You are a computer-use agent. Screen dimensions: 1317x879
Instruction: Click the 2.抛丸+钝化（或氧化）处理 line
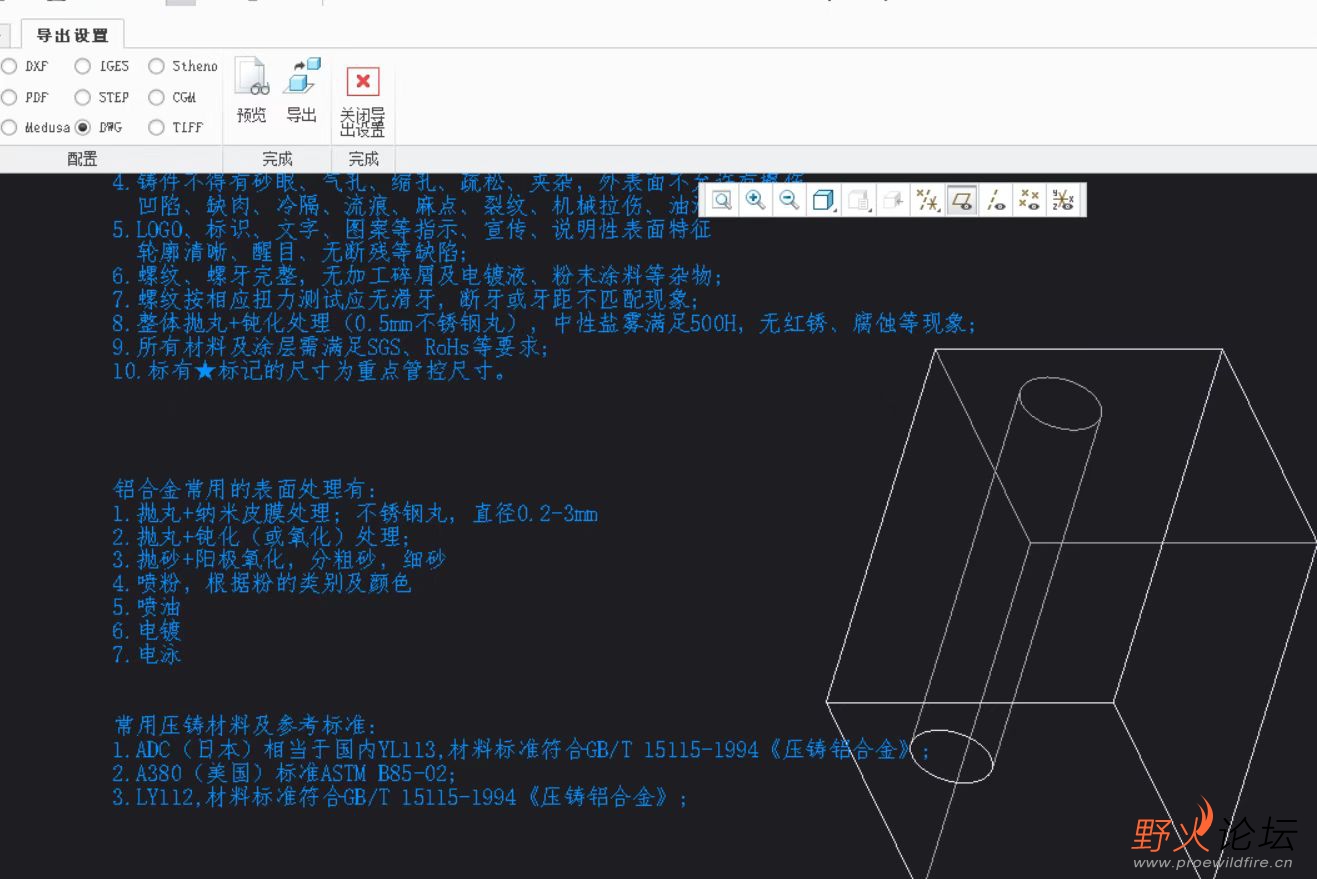pyautogui.click(x=262, y=537)
